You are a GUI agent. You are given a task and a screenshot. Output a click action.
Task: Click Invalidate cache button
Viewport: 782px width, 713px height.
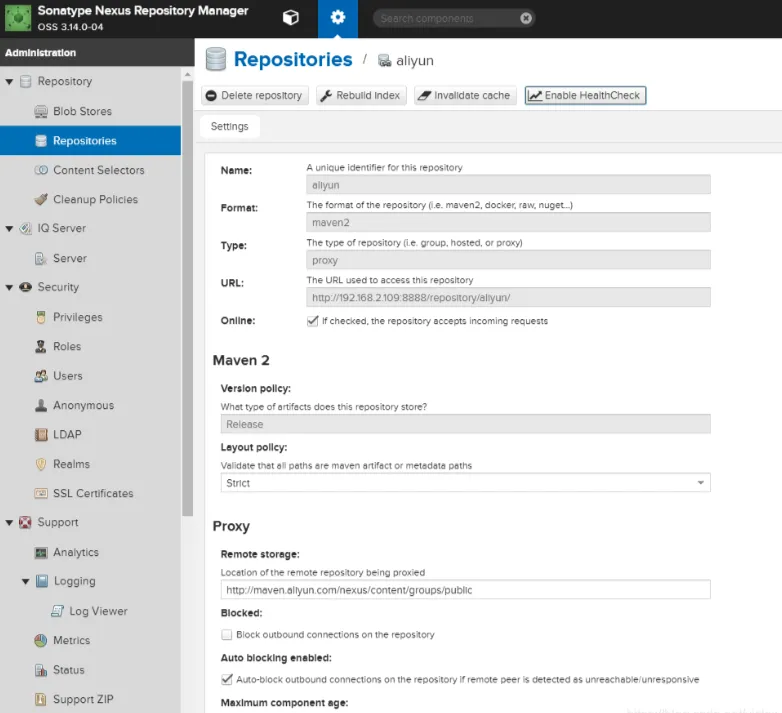pos(465,95)
